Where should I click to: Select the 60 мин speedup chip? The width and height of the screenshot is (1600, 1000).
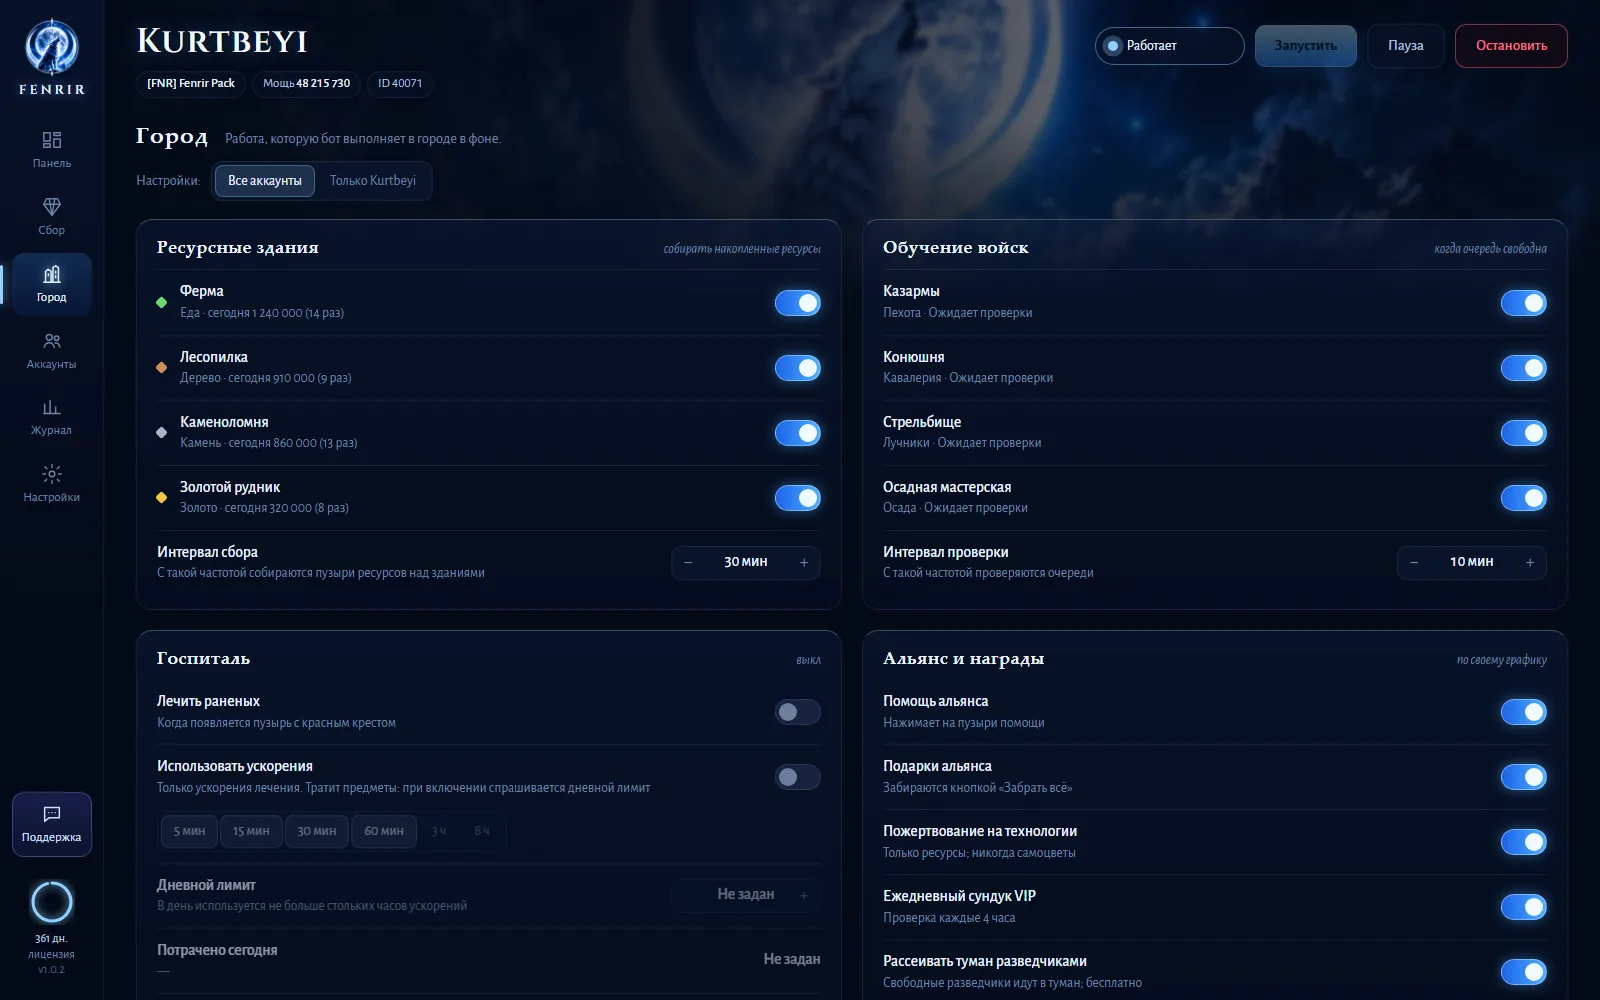[x=384, y=831]
